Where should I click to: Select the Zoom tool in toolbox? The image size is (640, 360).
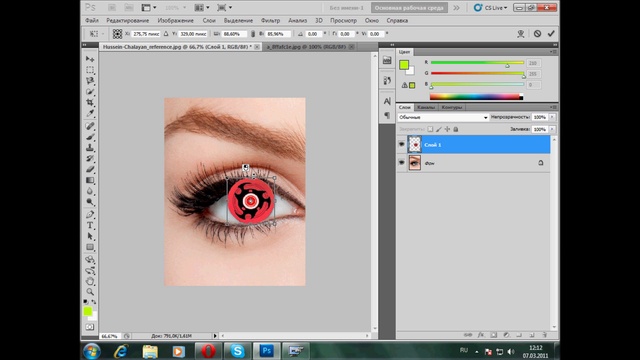coord(90,292)
